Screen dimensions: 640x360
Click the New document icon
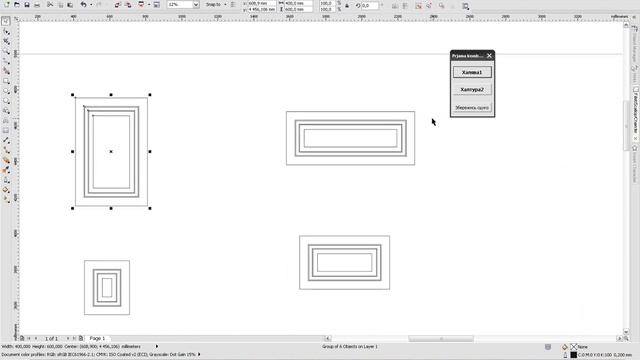pos(7,4)
